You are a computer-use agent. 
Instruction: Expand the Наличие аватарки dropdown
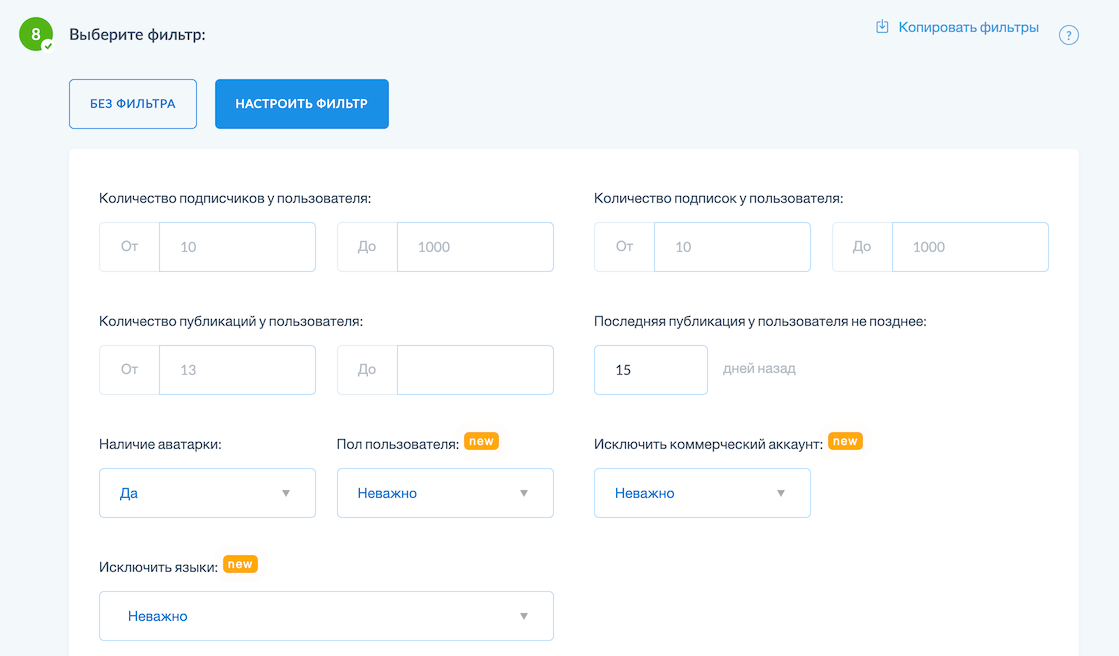point(207,493)
